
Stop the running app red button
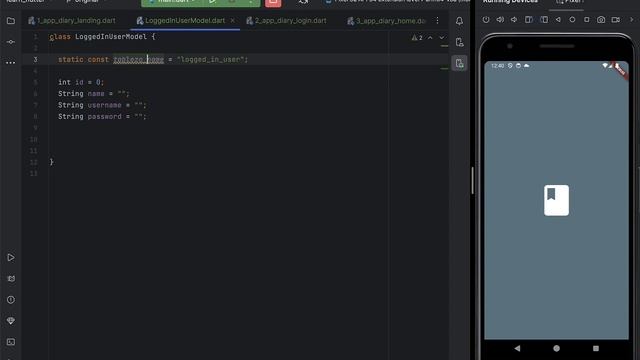(x=273, y=2)
